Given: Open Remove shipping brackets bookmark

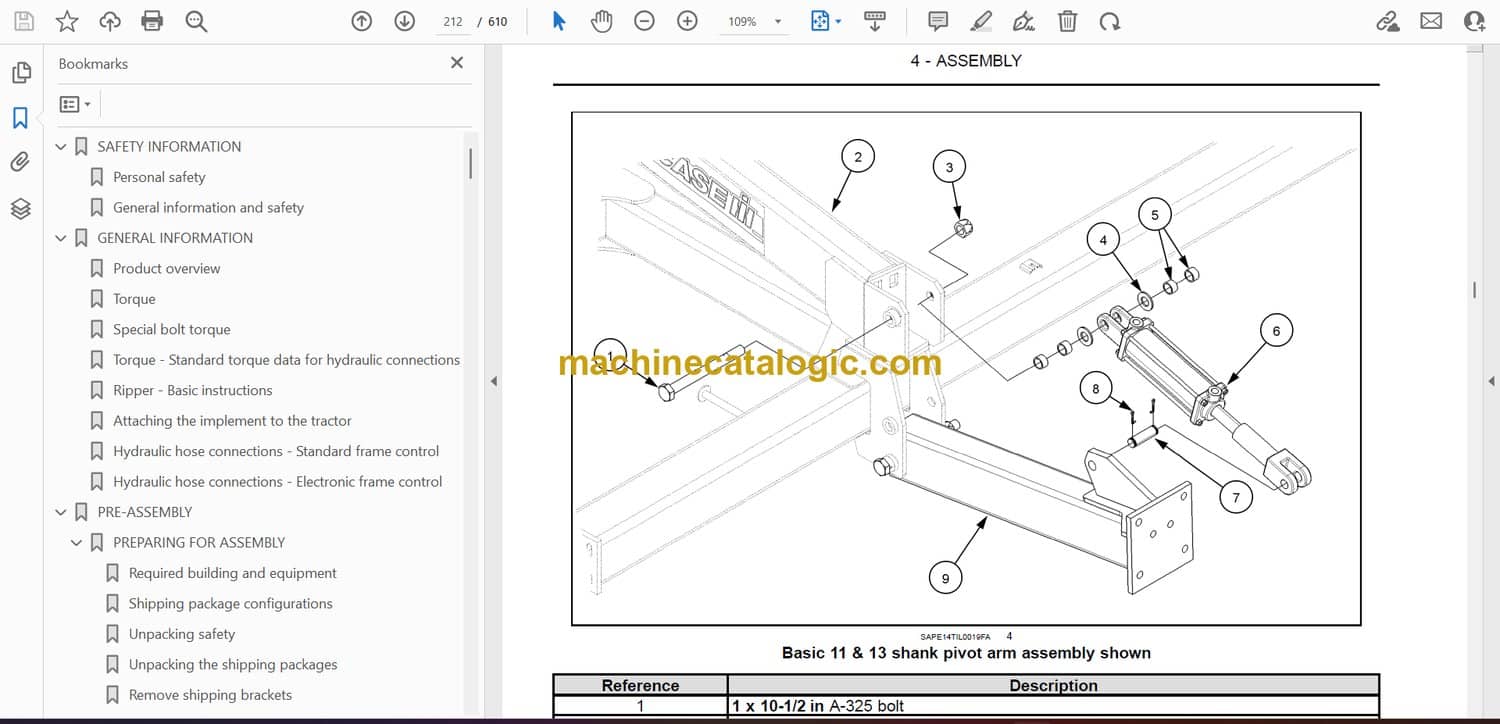Looking at the screenshot, I should [x=211, y=695].
